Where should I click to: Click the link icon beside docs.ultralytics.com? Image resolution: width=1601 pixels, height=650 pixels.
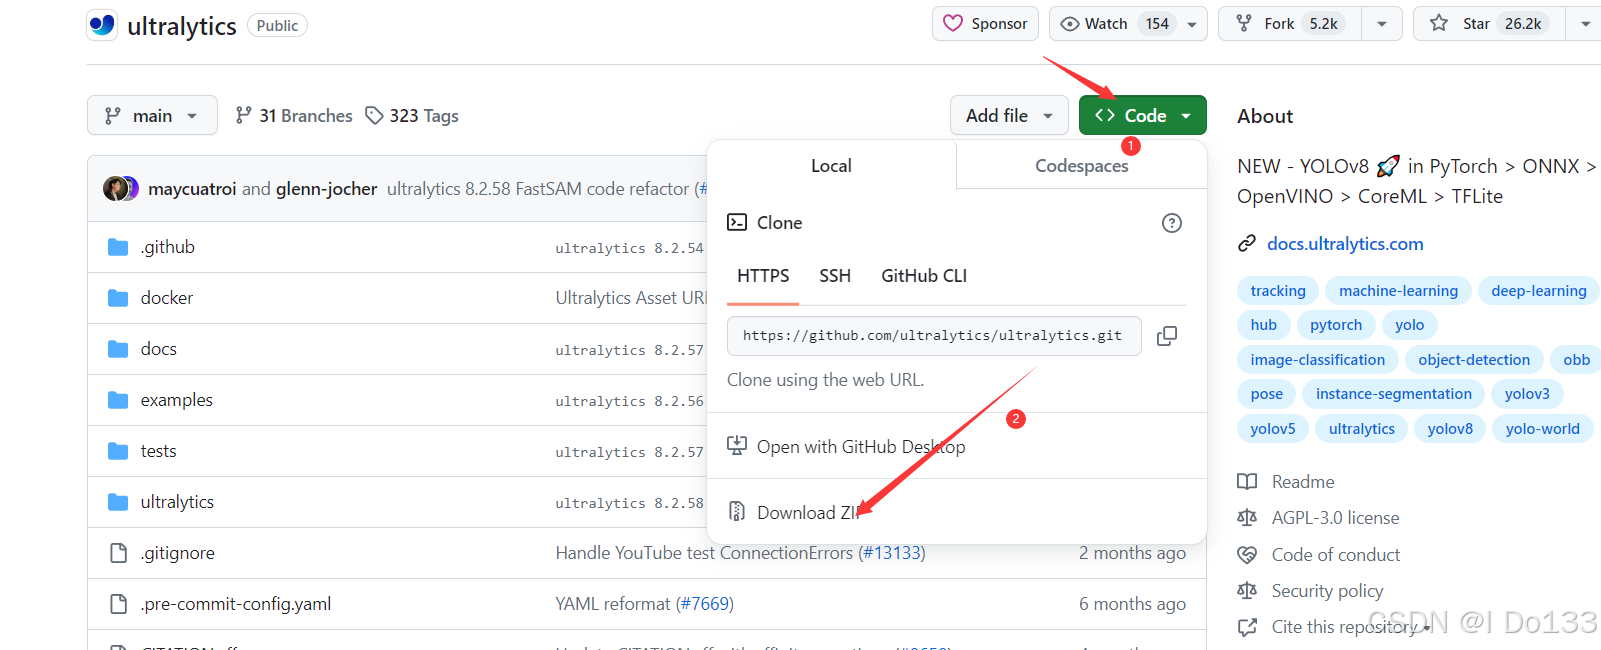[1247, 243]
